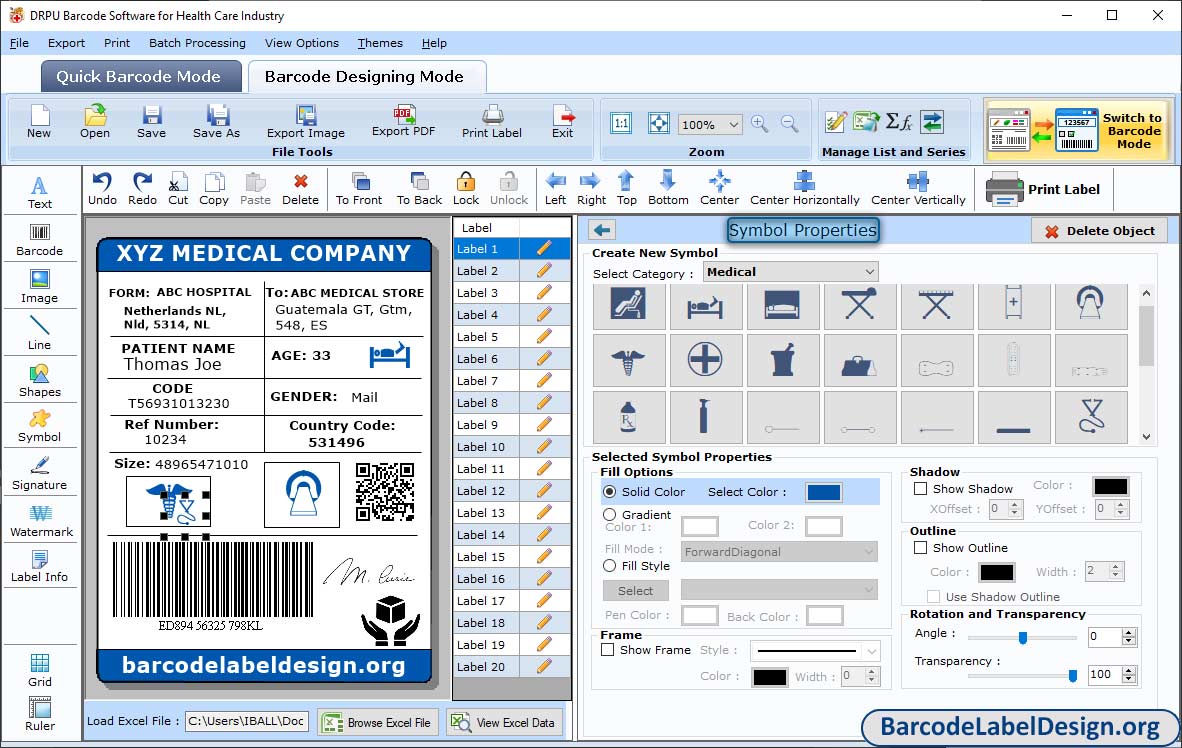Create a New label file
The width and height of the screenshot is (1182, 748).
pos(39,122)
